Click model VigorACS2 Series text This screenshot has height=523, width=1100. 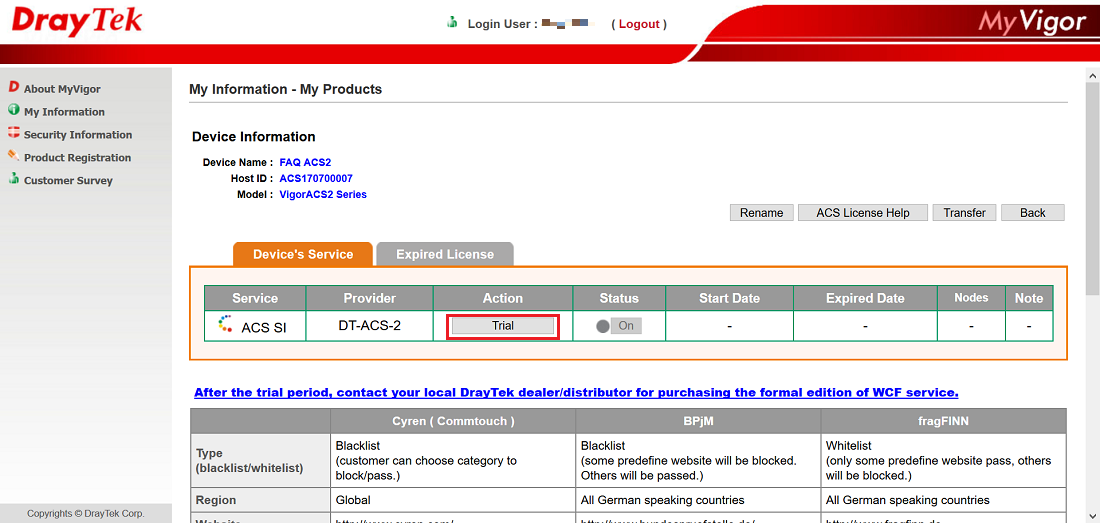(x=323, y=194)
